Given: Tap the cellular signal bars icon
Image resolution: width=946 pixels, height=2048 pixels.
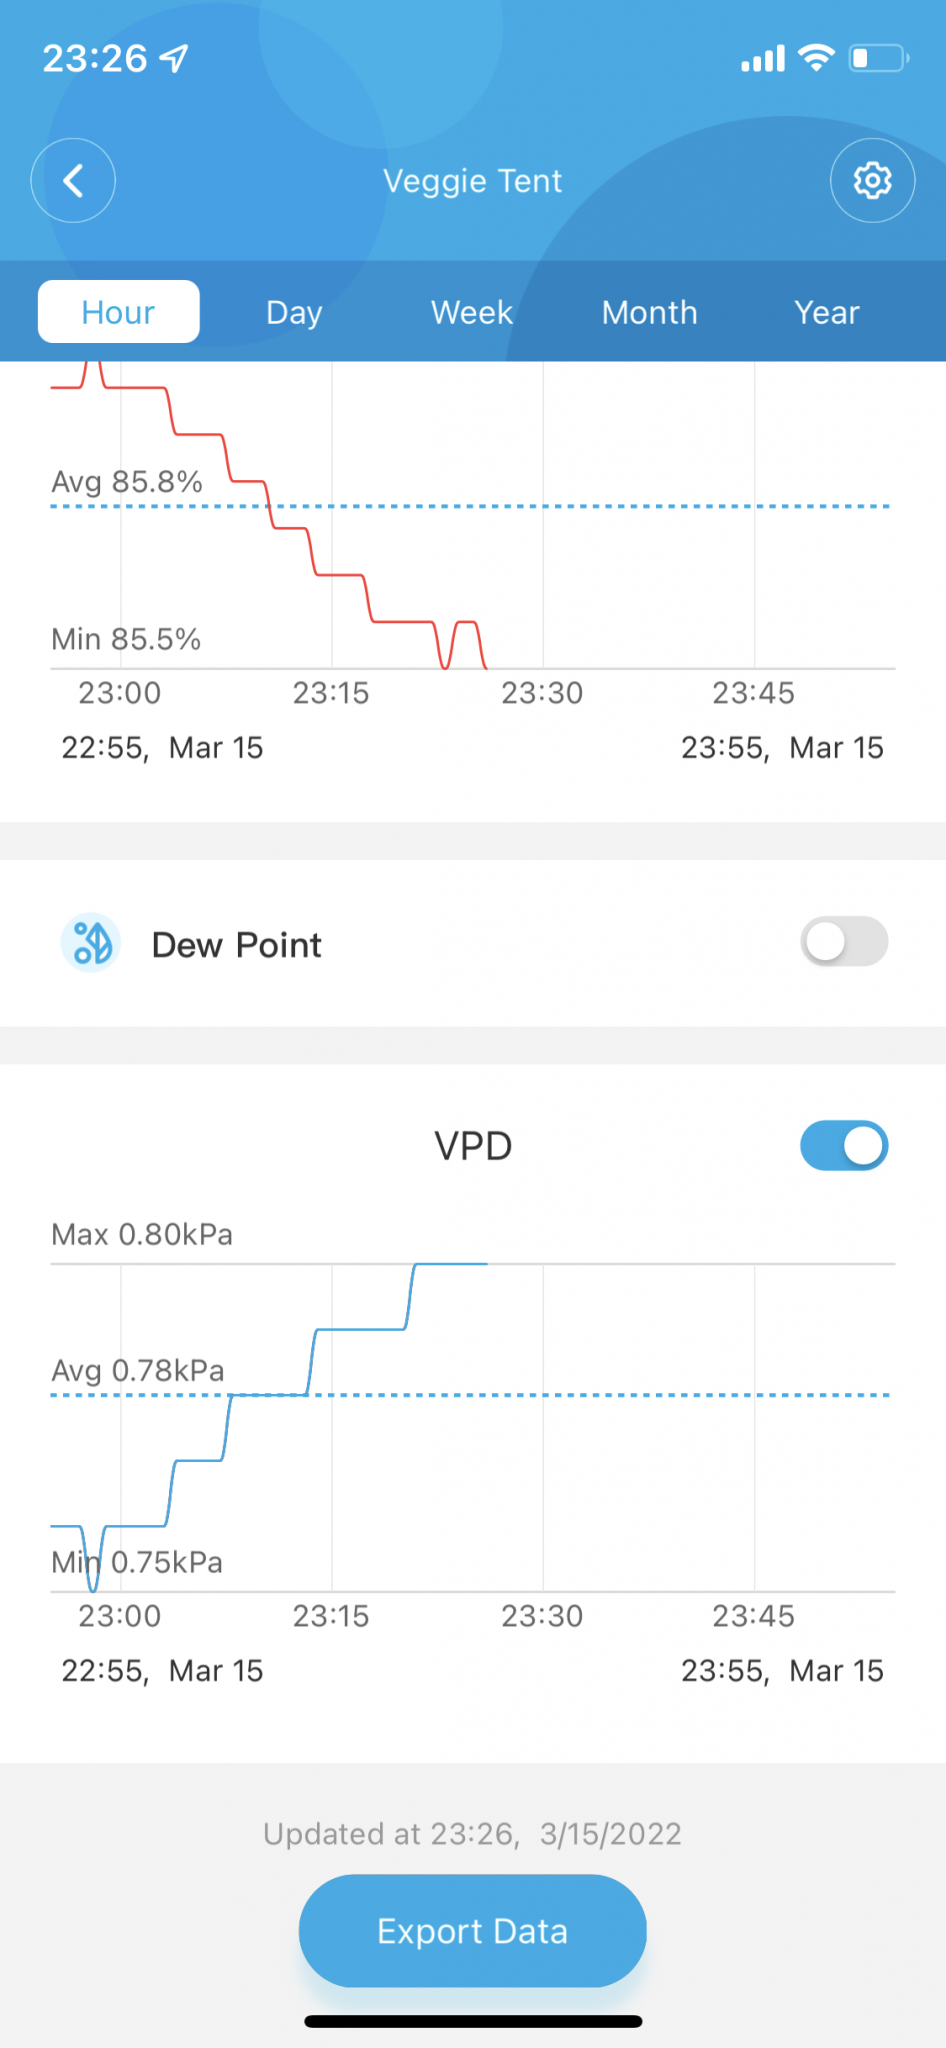Looking at the screenshot, I should point(762,59).
